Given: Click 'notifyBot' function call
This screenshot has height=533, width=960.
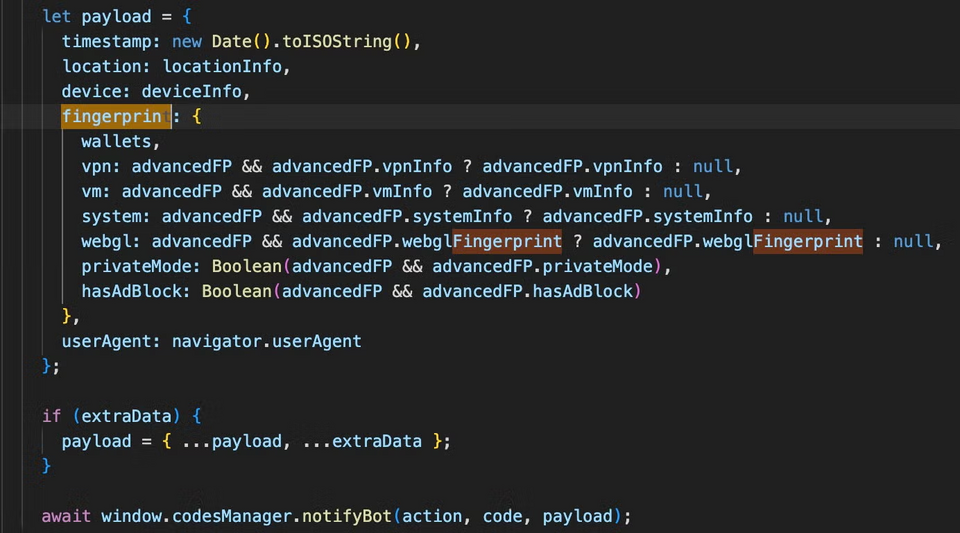Looking at the screenshot, I should click(347, 516).
